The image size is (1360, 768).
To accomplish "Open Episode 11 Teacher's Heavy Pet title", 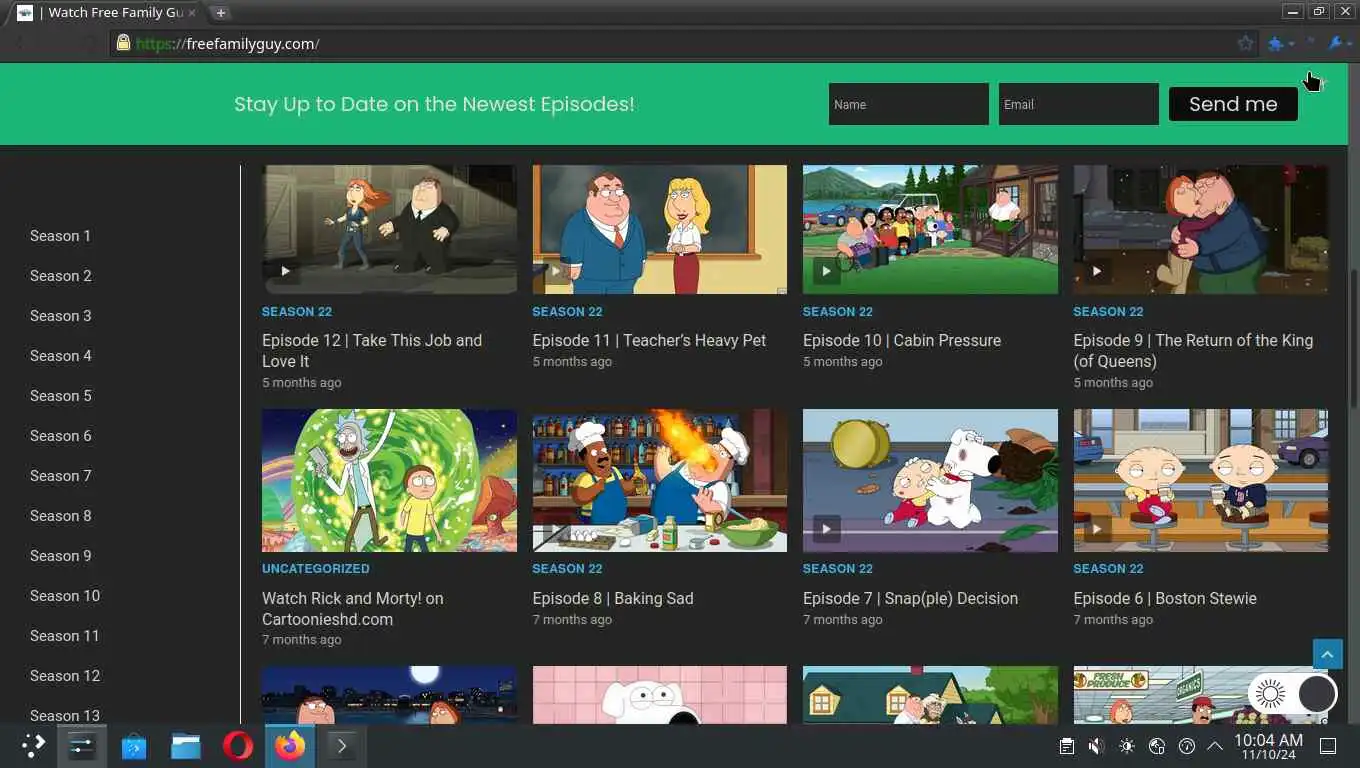I will click(x=649, y=340).
